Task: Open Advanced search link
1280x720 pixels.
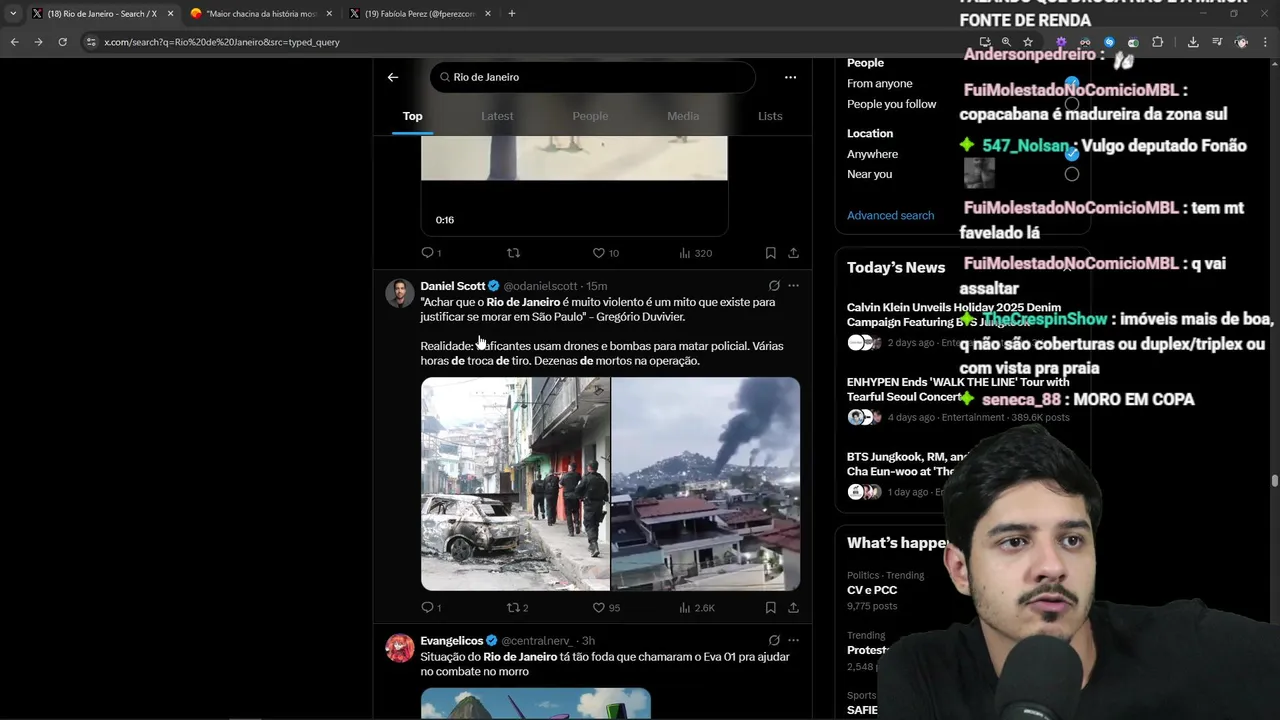Action: pos(890,216)
